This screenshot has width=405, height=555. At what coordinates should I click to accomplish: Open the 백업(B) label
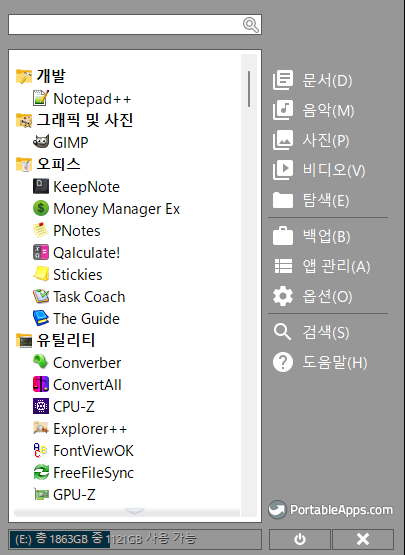tap(326, 236)
